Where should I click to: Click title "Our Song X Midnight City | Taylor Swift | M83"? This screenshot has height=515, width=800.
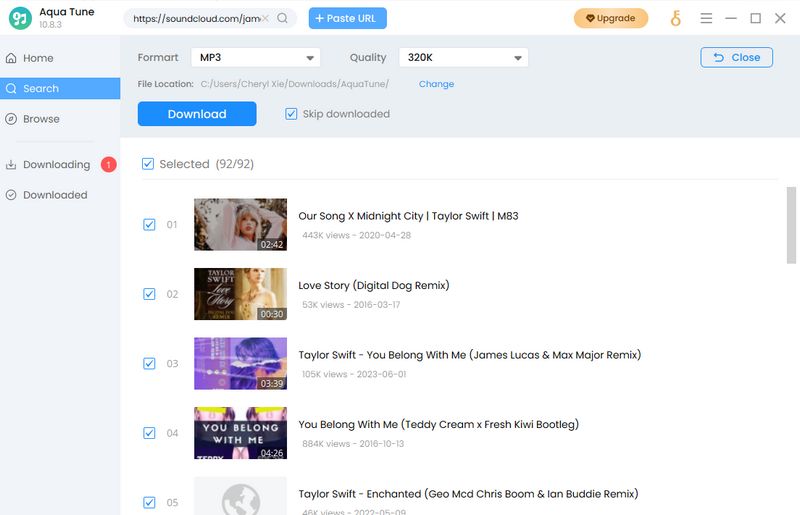pyautogui.click(x=408, y=216)
